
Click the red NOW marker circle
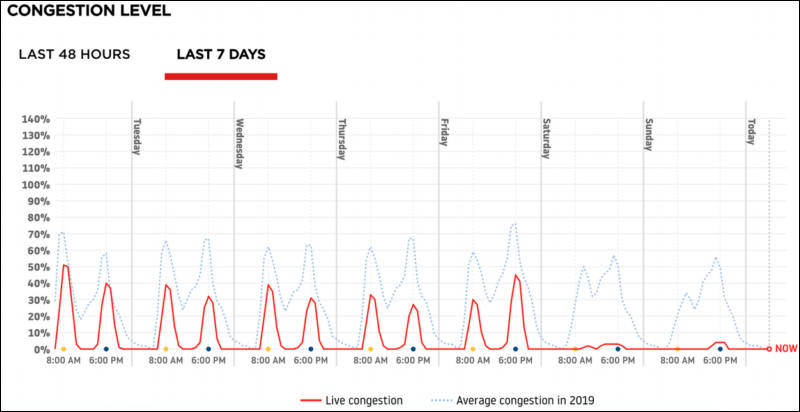[769, 349]
